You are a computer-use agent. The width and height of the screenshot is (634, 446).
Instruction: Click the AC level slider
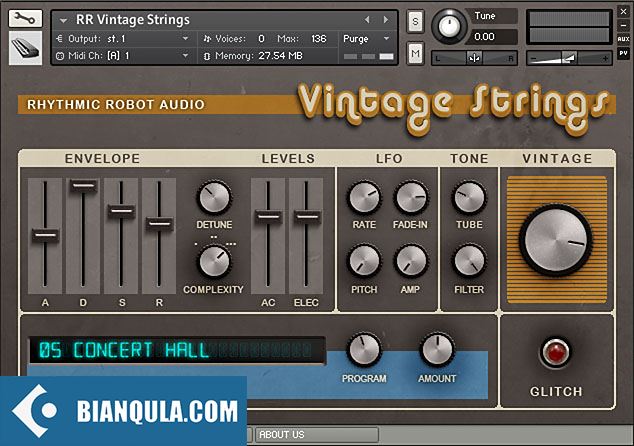pyautogui.click(x=268, y=217)
